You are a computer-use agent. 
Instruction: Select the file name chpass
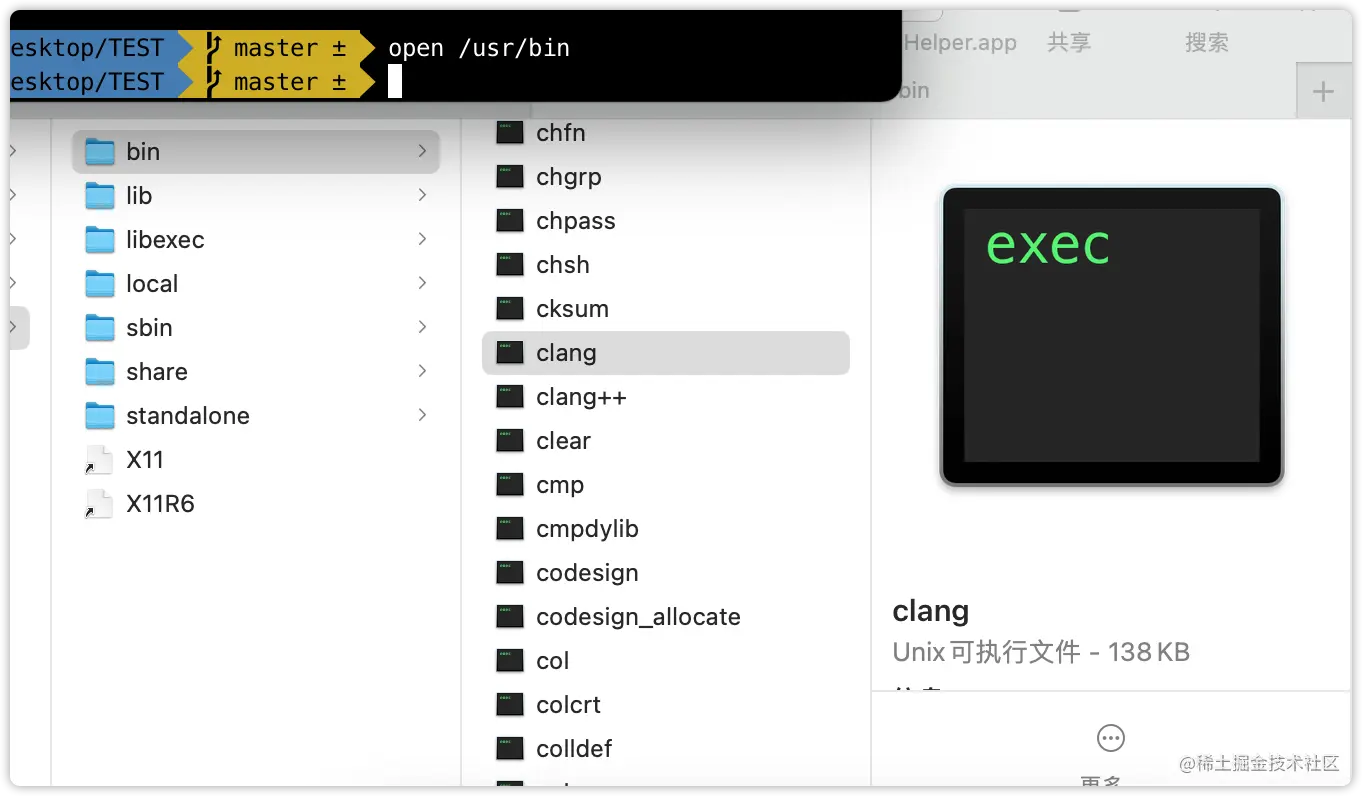point(576,221)
